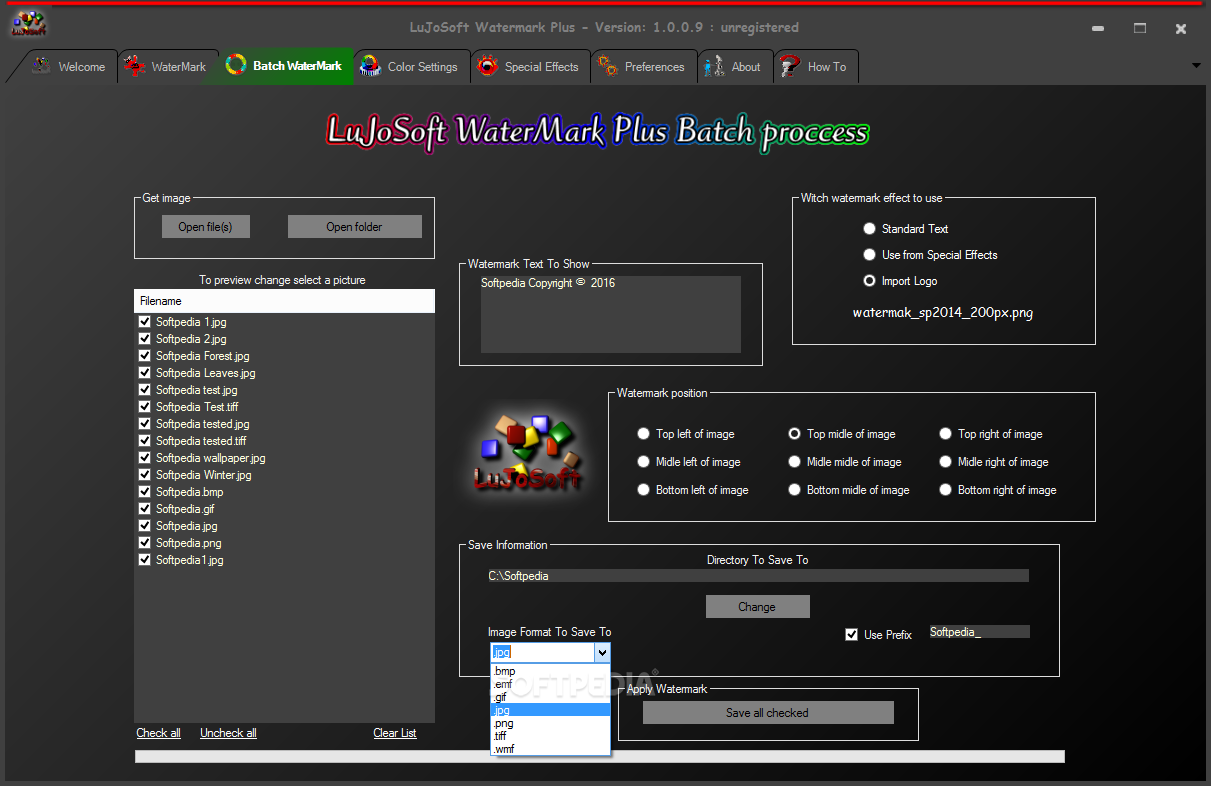The width and height of the screenshot is (1211, 786).
Task: Uncheck Softpedia.bmp checkbox
Action: click(x=145, y=492)
